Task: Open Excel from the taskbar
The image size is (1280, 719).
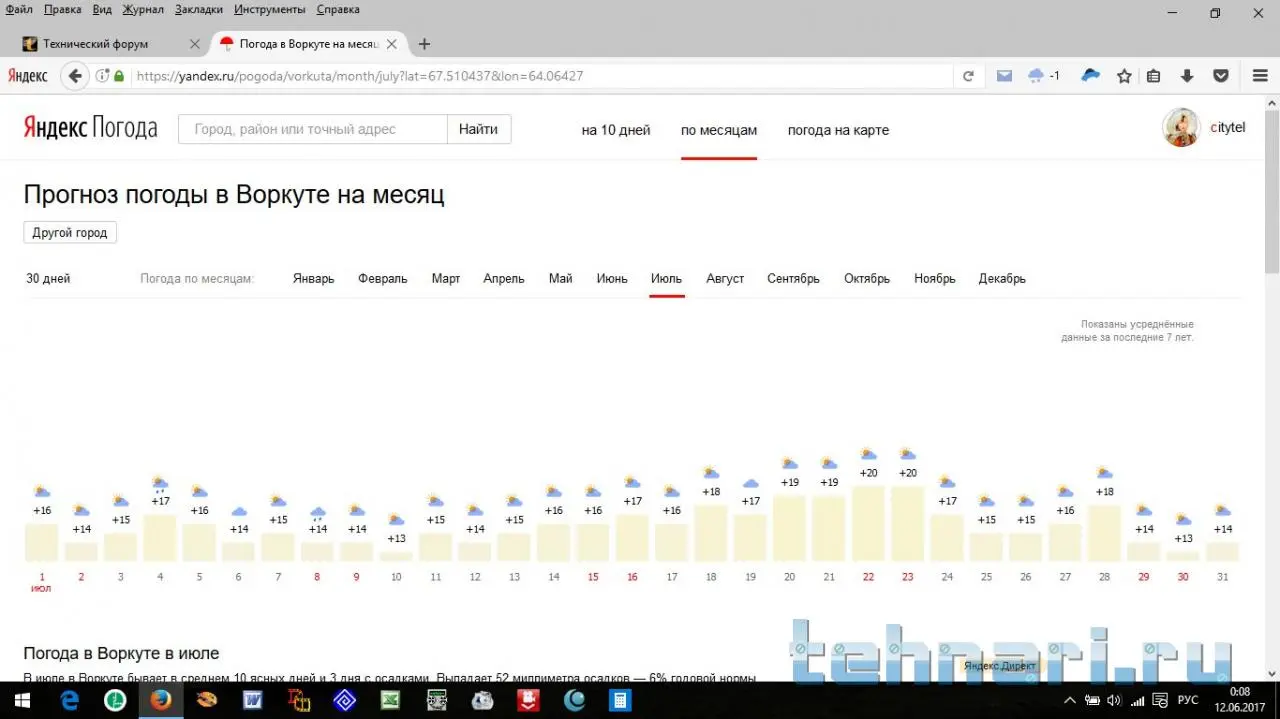Action: tap(390, 700)
